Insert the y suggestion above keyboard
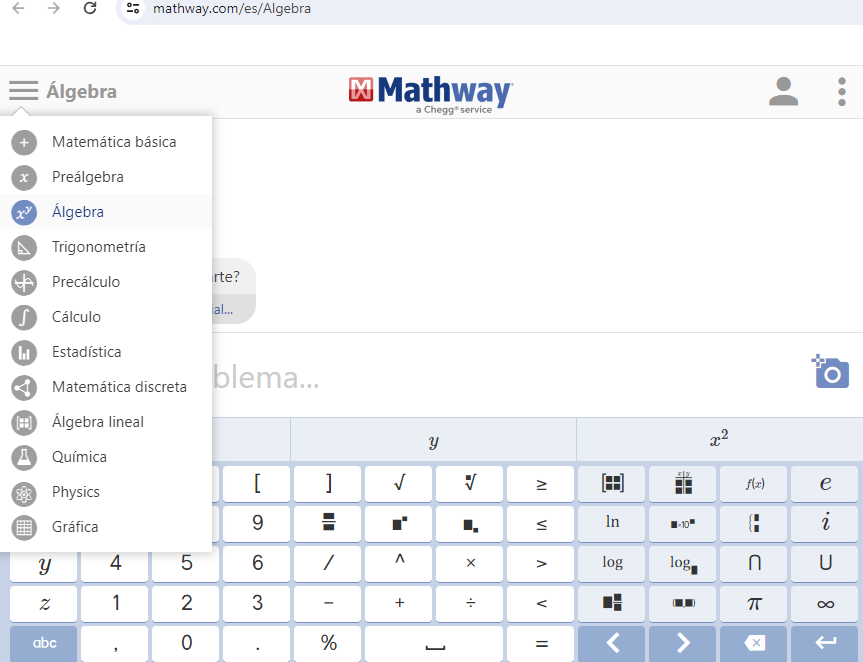The image size is (863, 662). [x=433, y=440]
